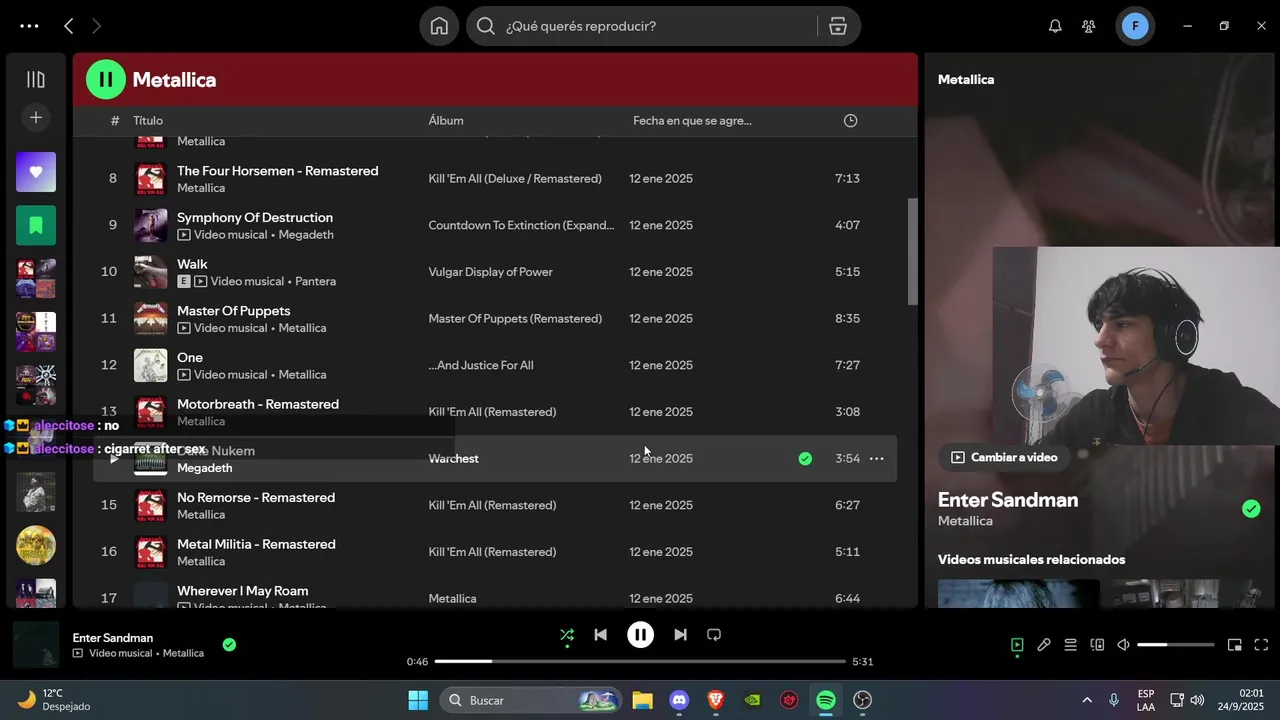This screenshot has width=1280, height=720.
Task: Open more options for Warchest row
Action: [x=876, y=459]
